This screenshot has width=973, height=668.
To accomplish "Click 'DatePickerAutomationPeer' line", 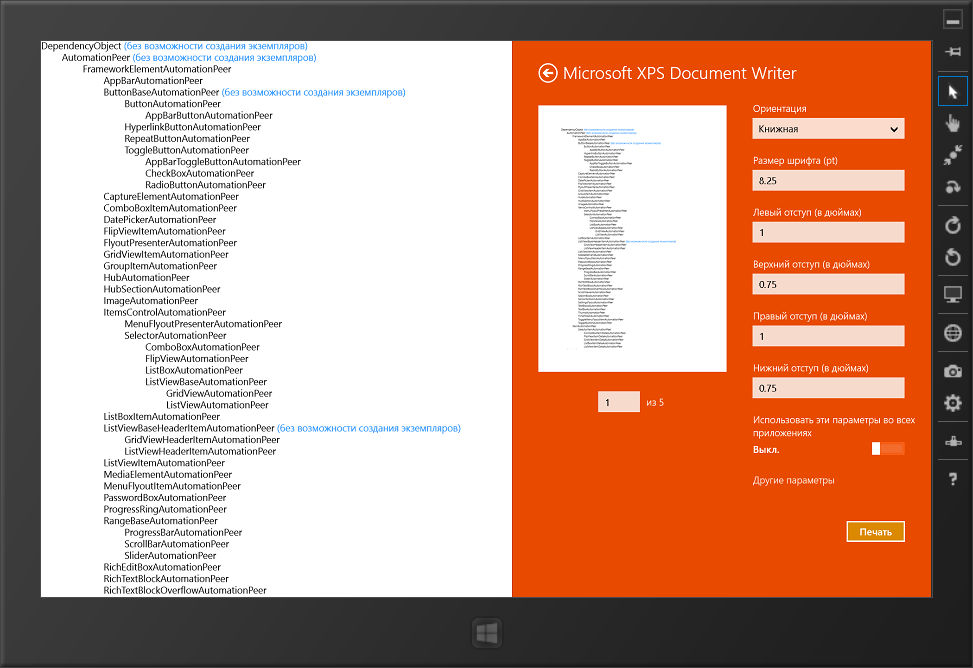I will coord(159,220).
